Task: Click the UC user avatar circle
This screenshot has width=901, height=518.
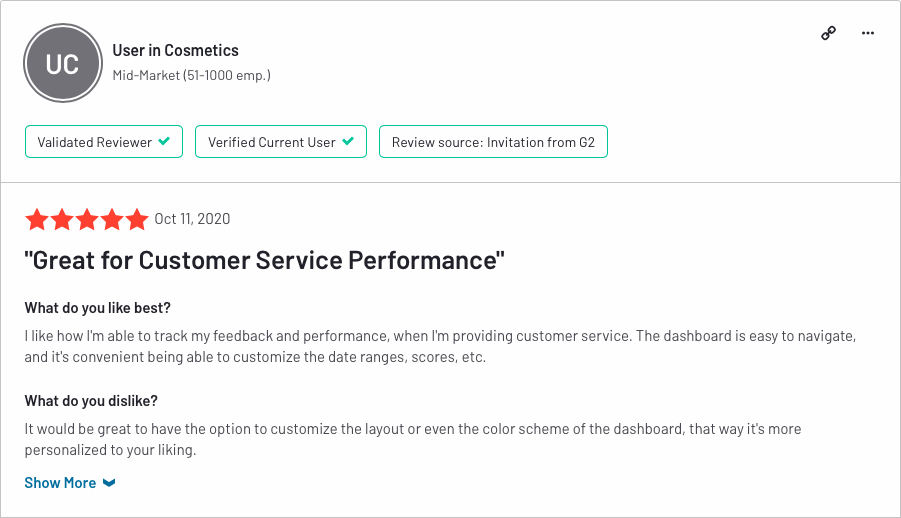Action: [x=63, y=63]
